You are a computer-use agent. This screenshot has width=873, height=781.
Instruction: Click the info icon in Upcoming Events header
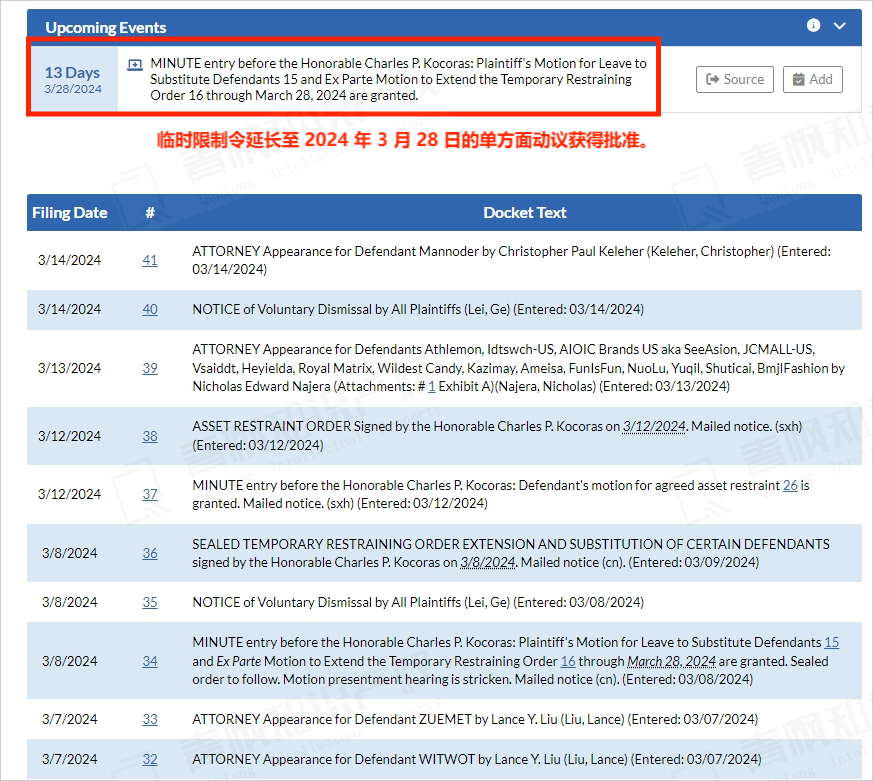(x=813, y=26)
